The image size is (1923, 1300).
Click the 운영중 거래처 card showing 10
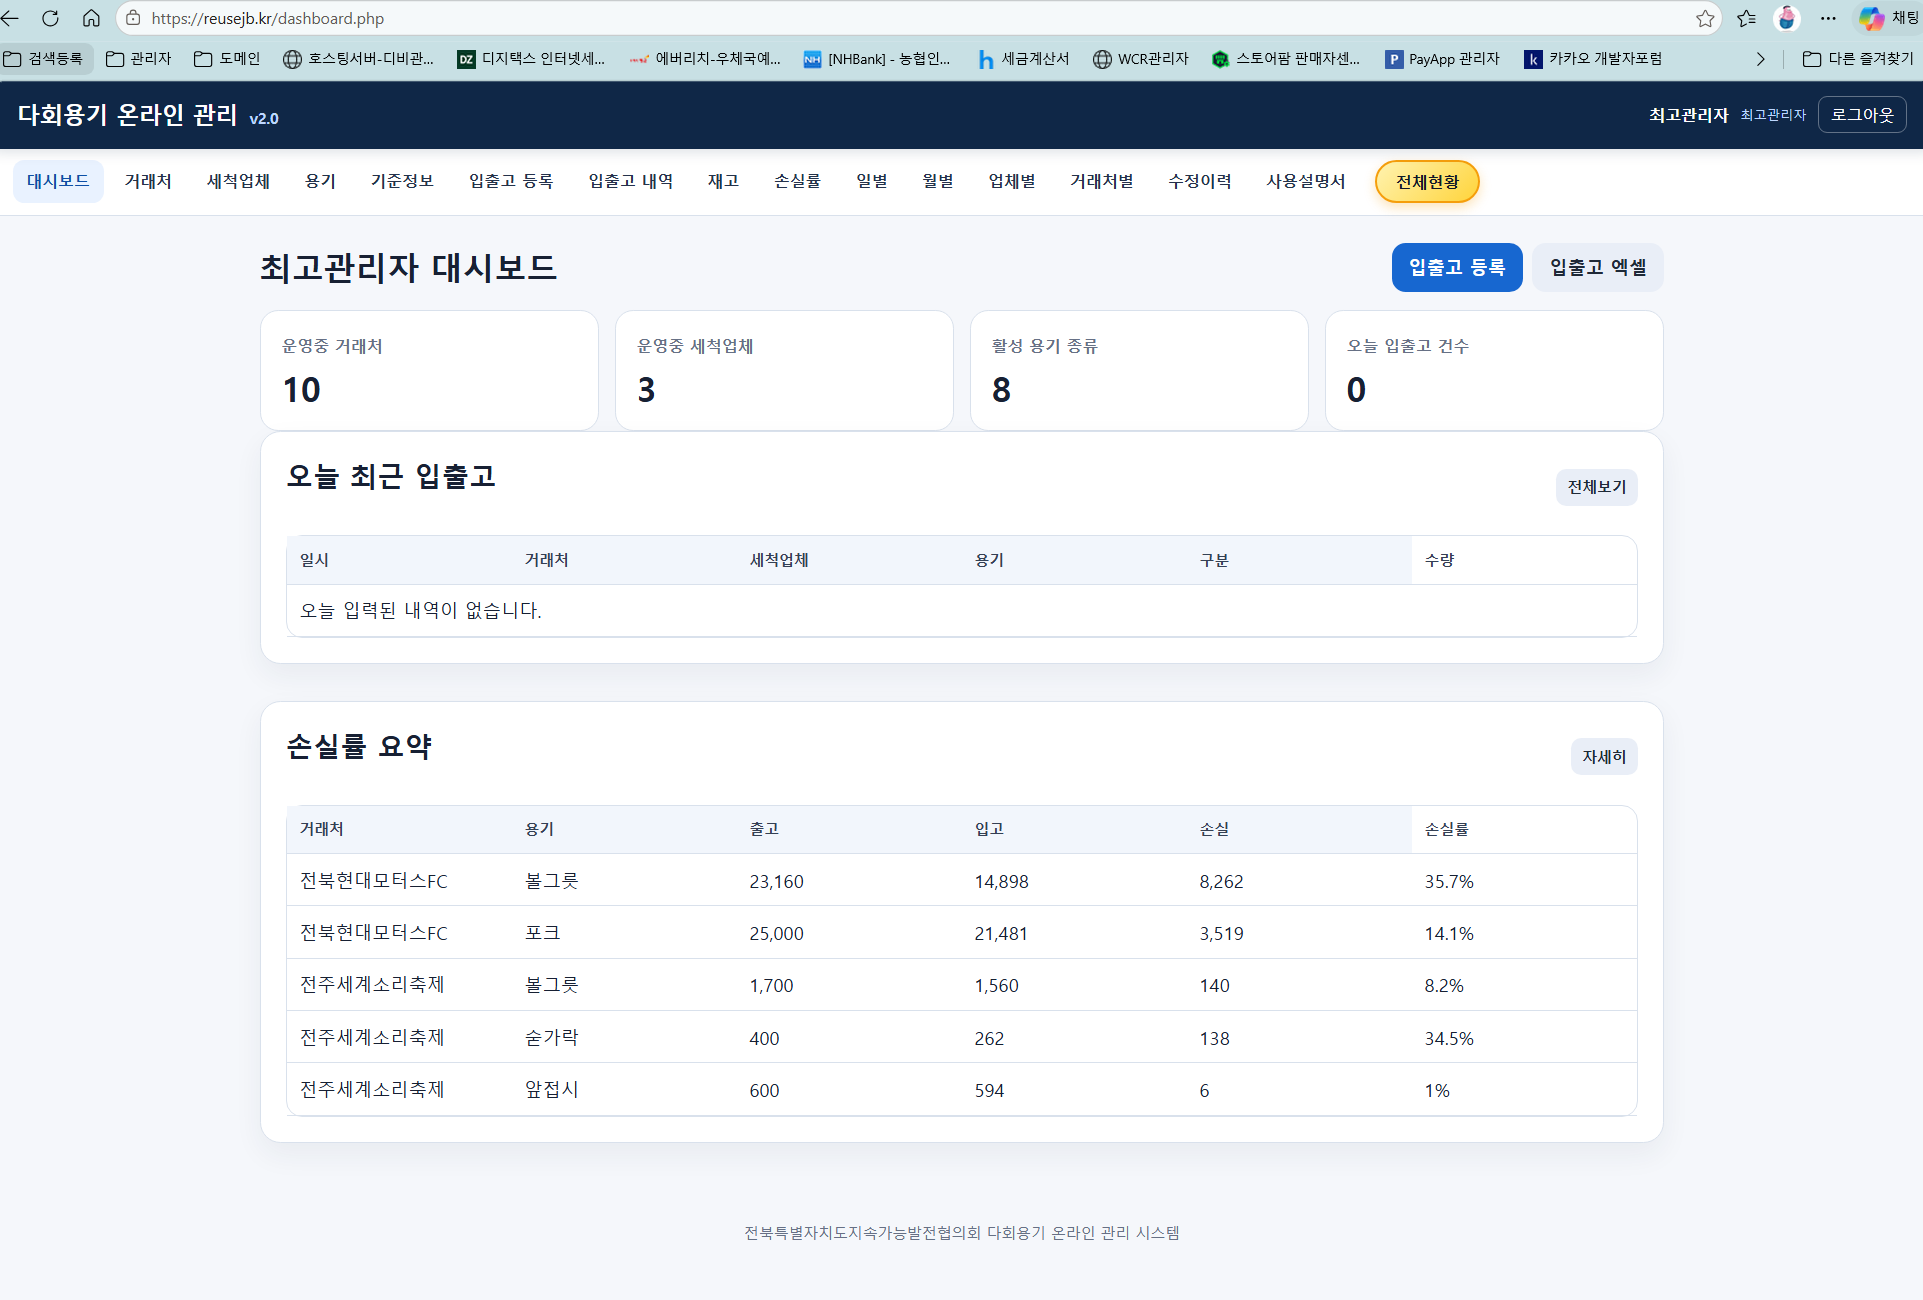coord(429,370)
